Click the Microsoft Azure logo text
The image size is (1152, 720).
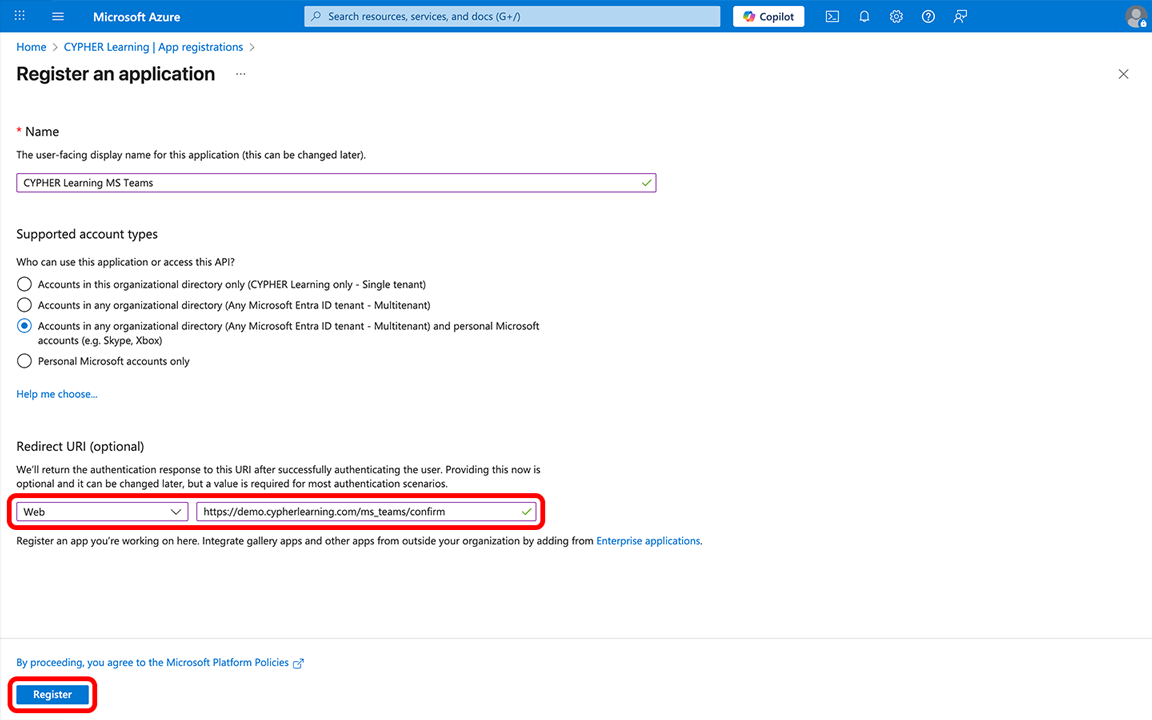(137, 16)
